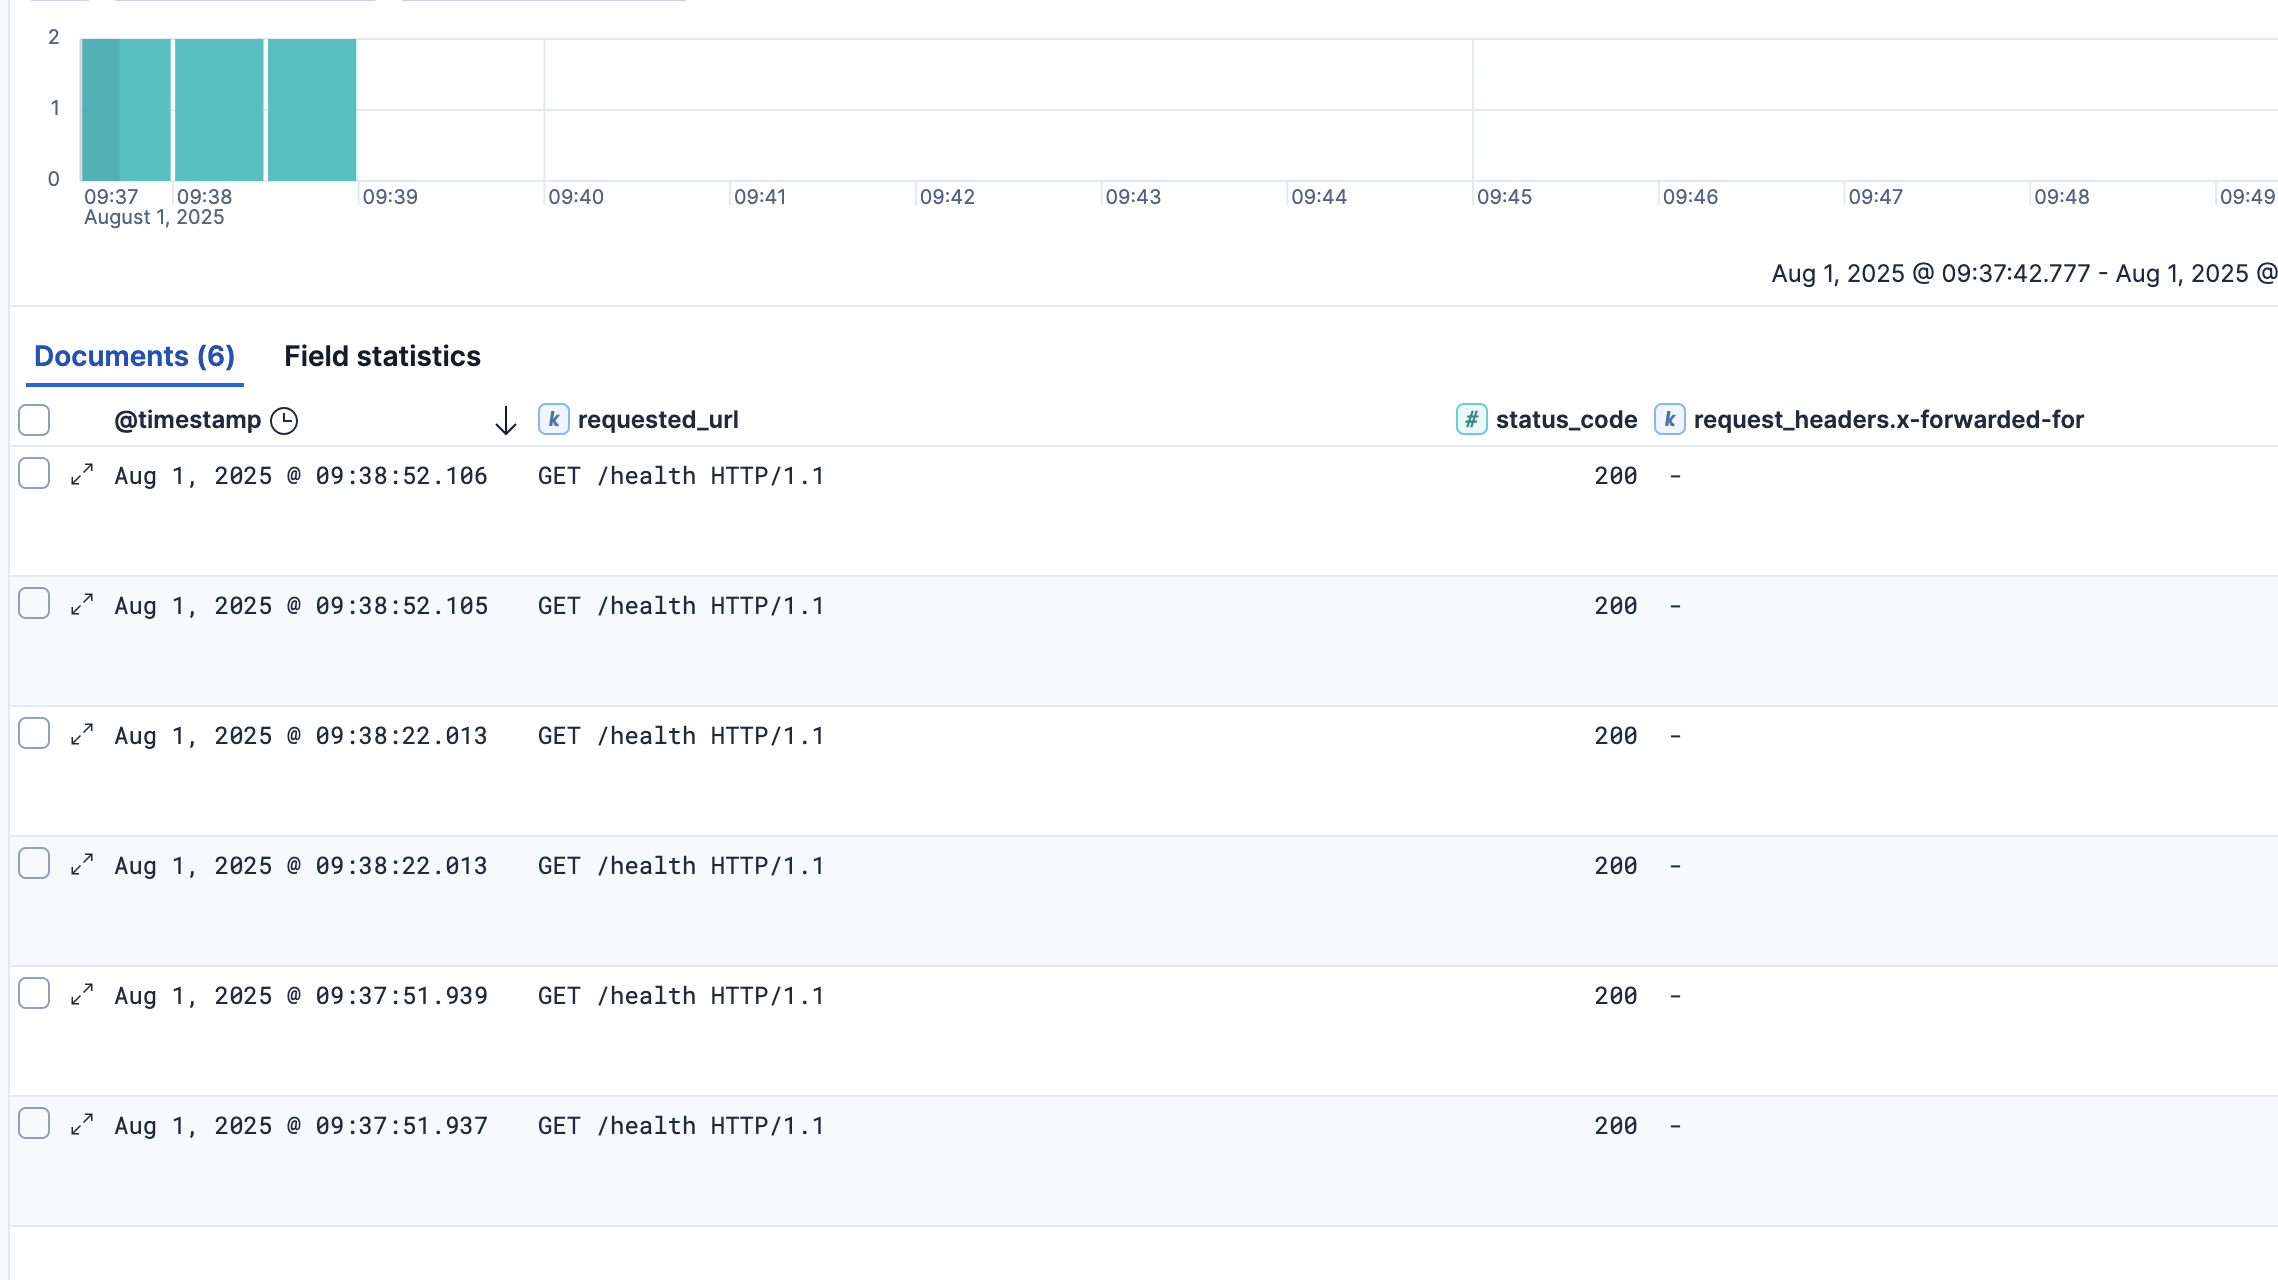Expand the document at 09:38:52.105
Viewport: 2278px width, 1280px height.
[82, 605]
